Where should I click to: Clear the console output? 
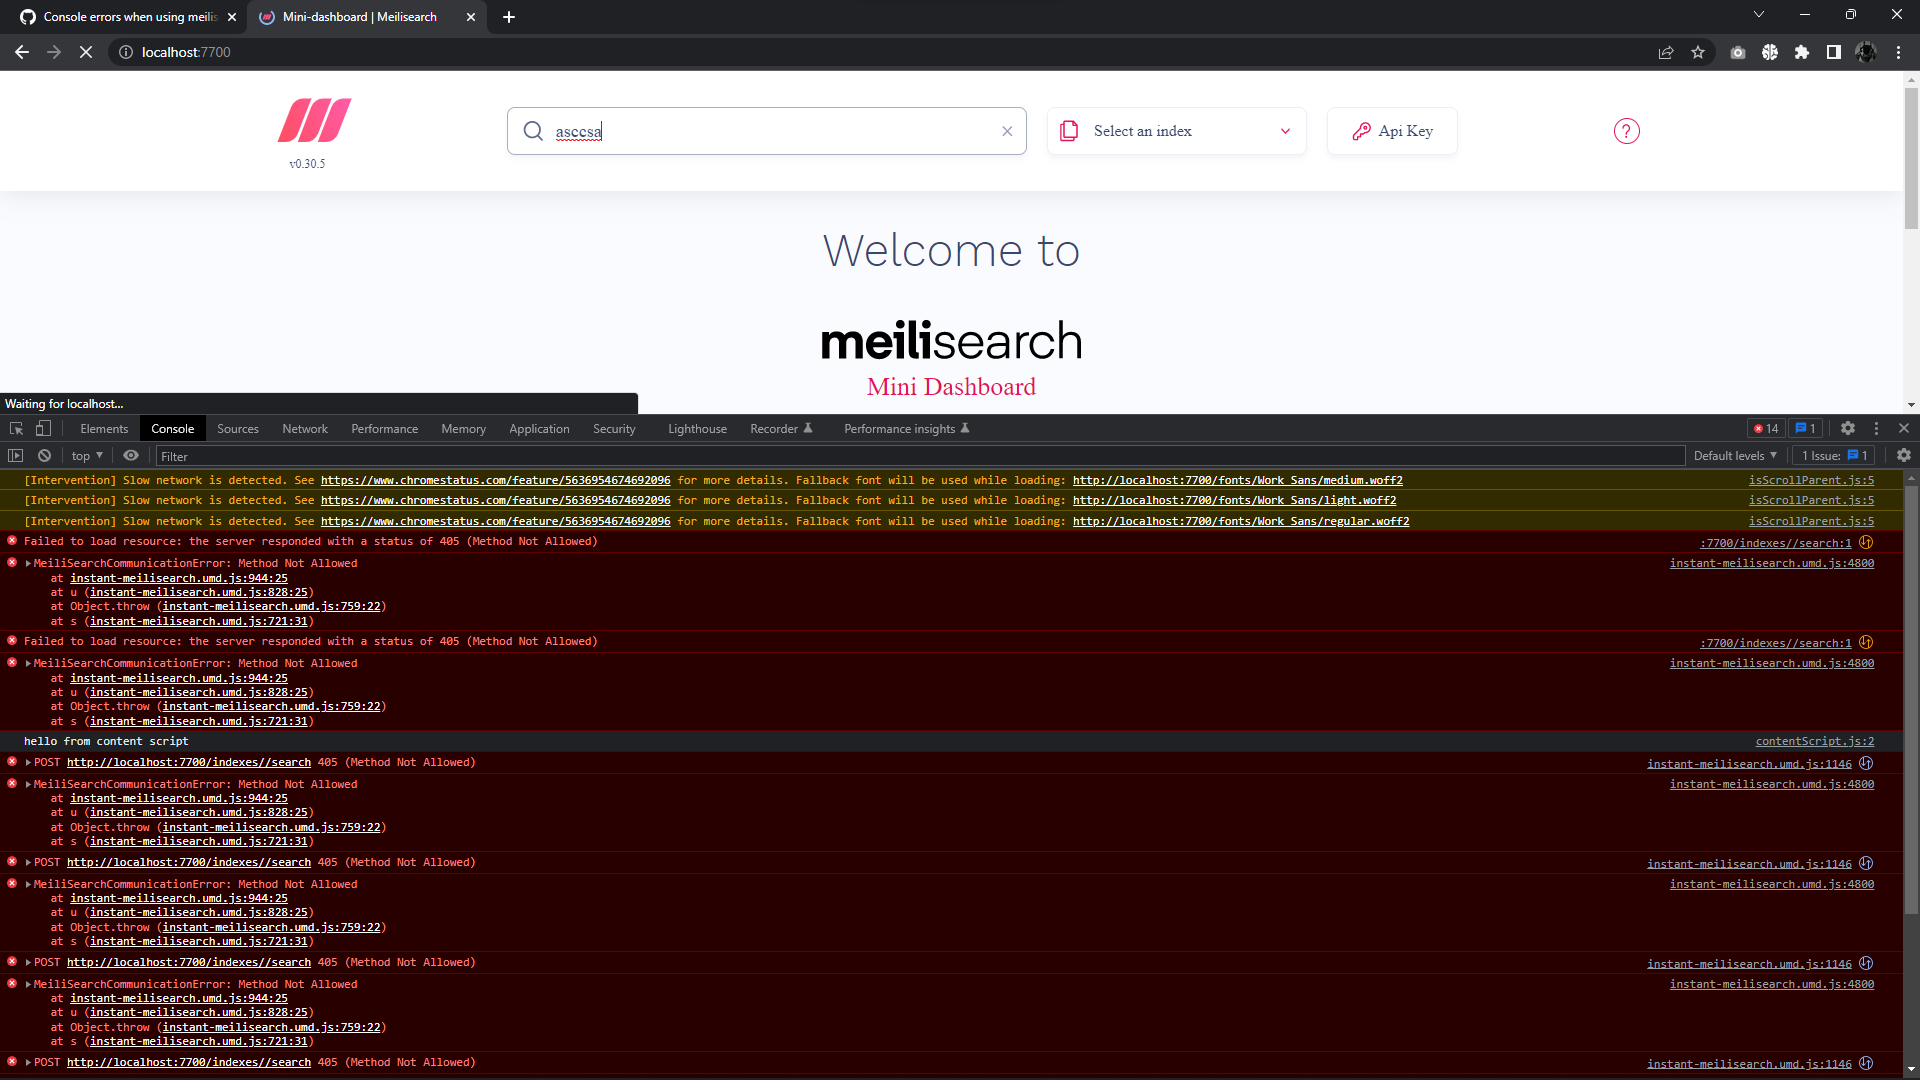(44, 455)
